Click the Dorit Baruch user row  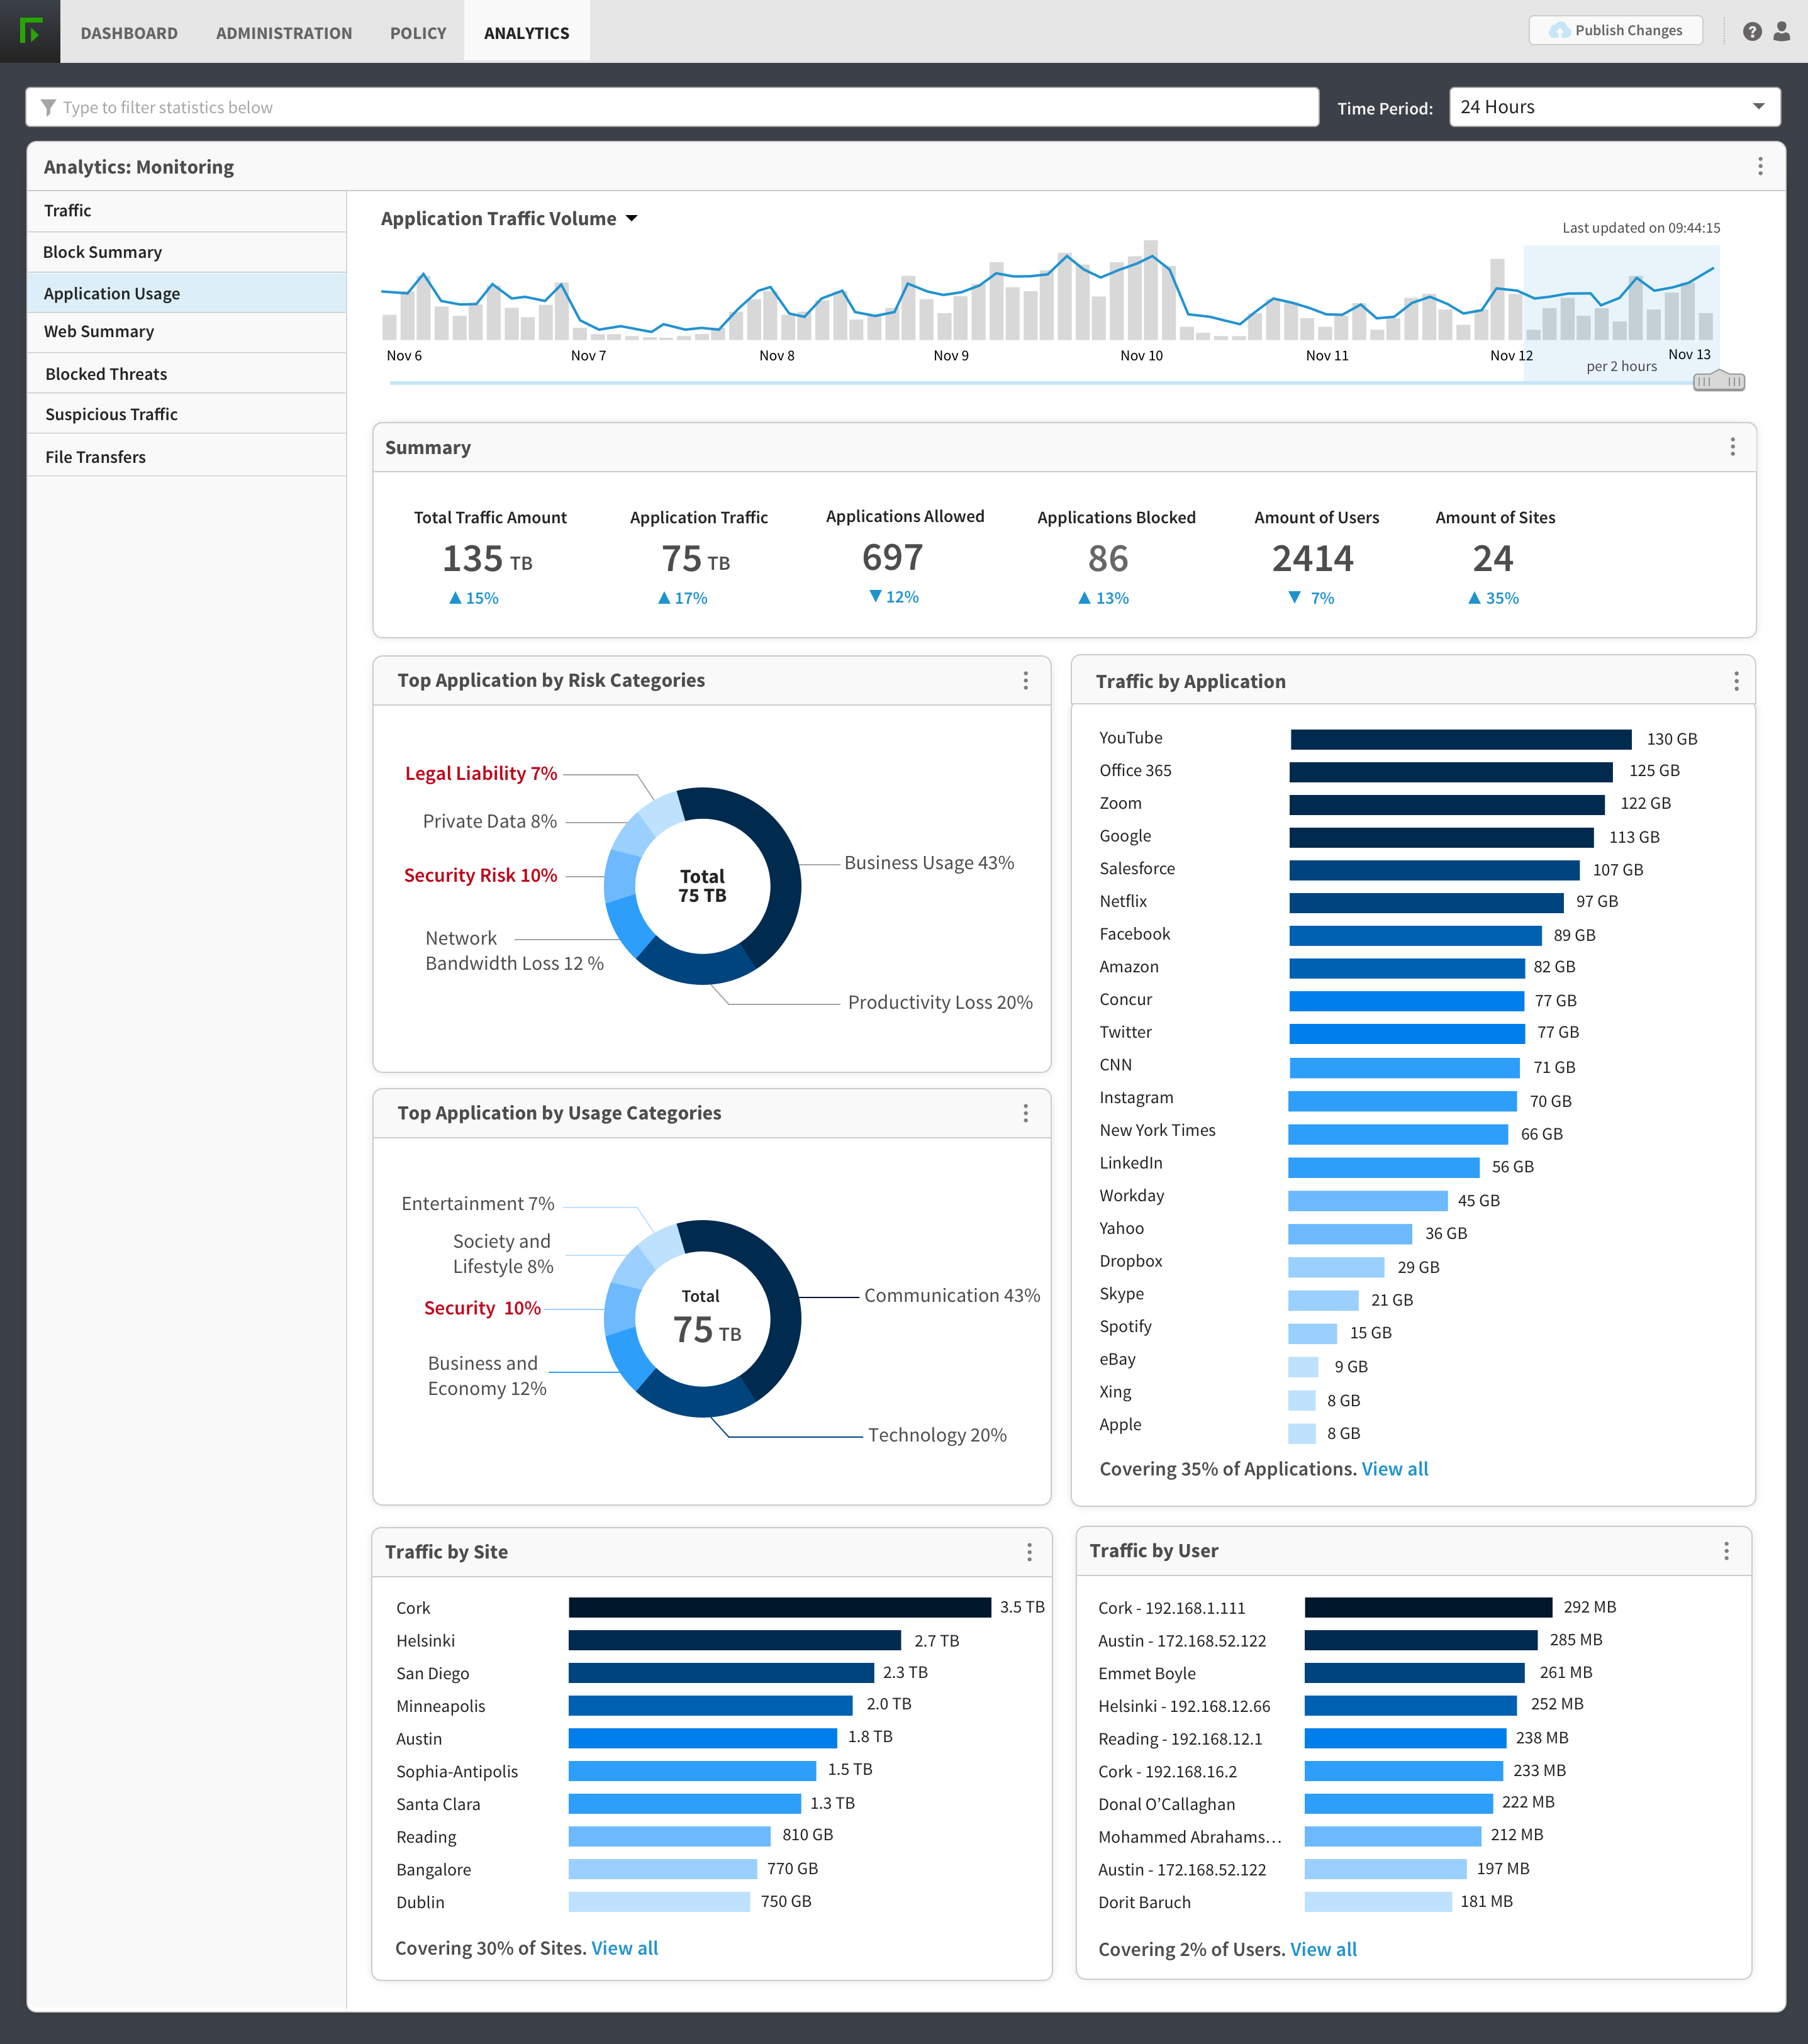pos(1144,1902)
